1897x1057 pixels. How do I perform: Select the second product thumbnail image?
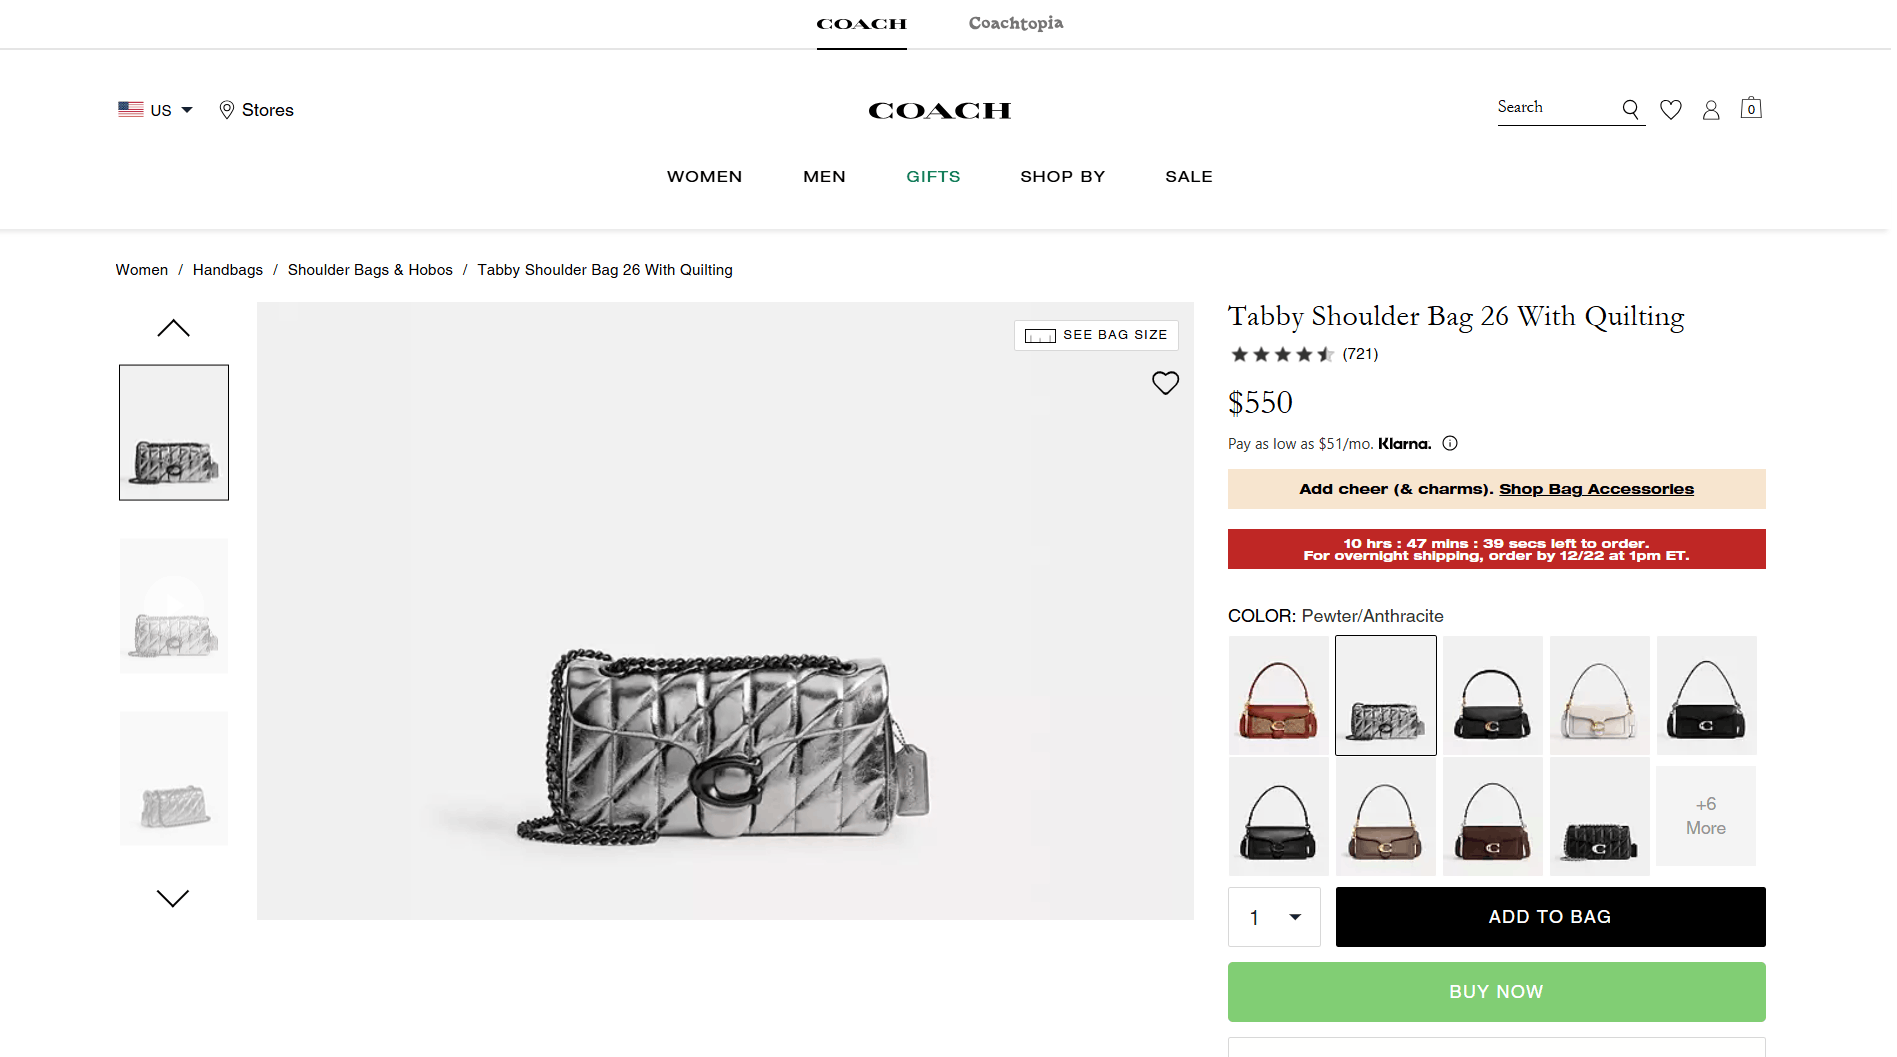coord(174,606)
